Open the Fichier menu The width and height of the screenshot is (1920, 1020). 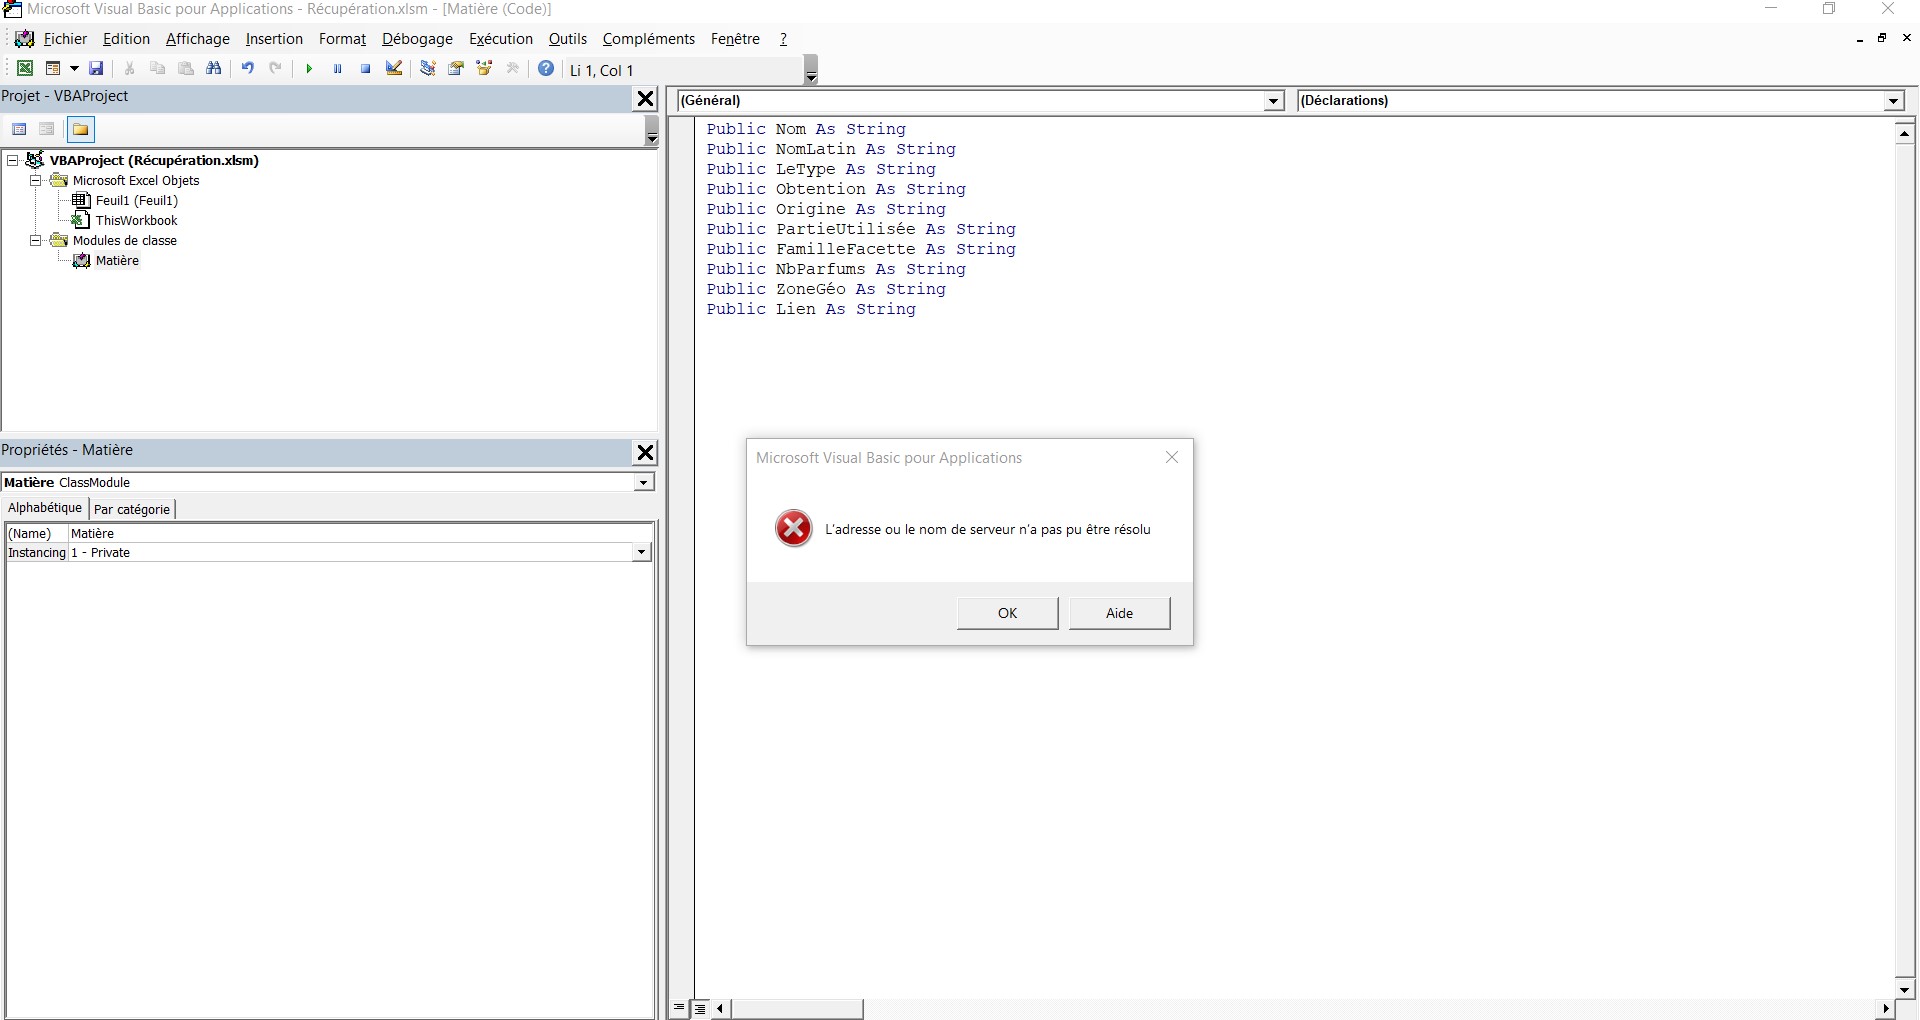pos(65,39)
